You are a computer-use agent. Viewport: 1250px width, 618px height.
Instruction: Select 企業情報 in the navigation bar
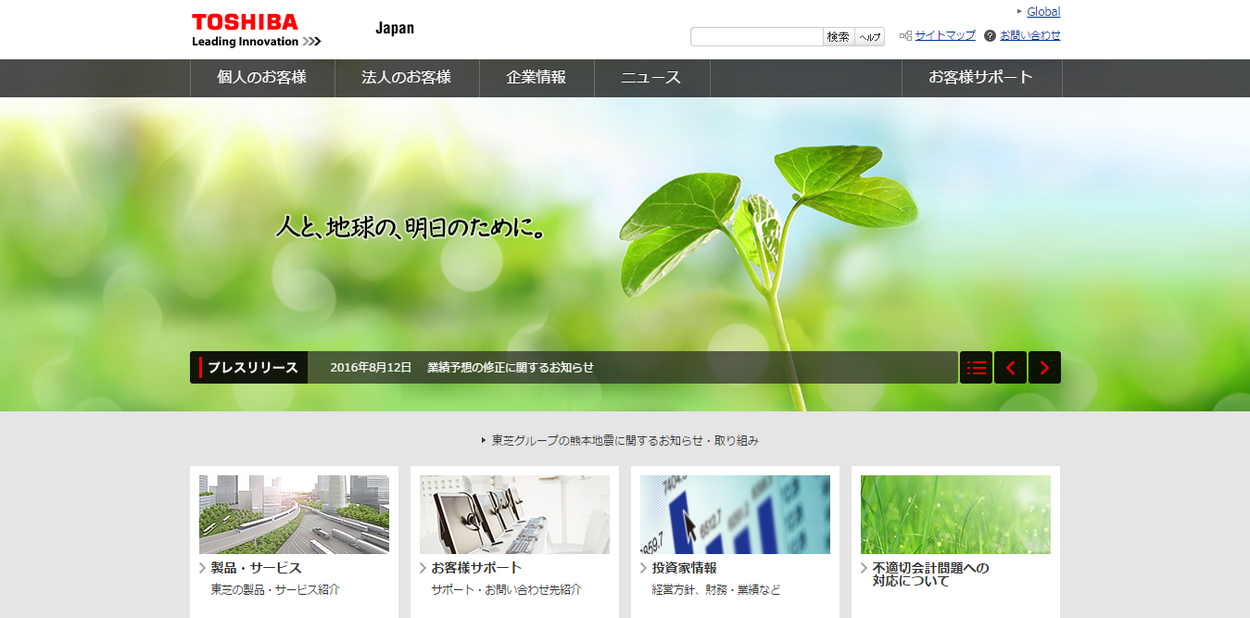click(x=536, y=78)
